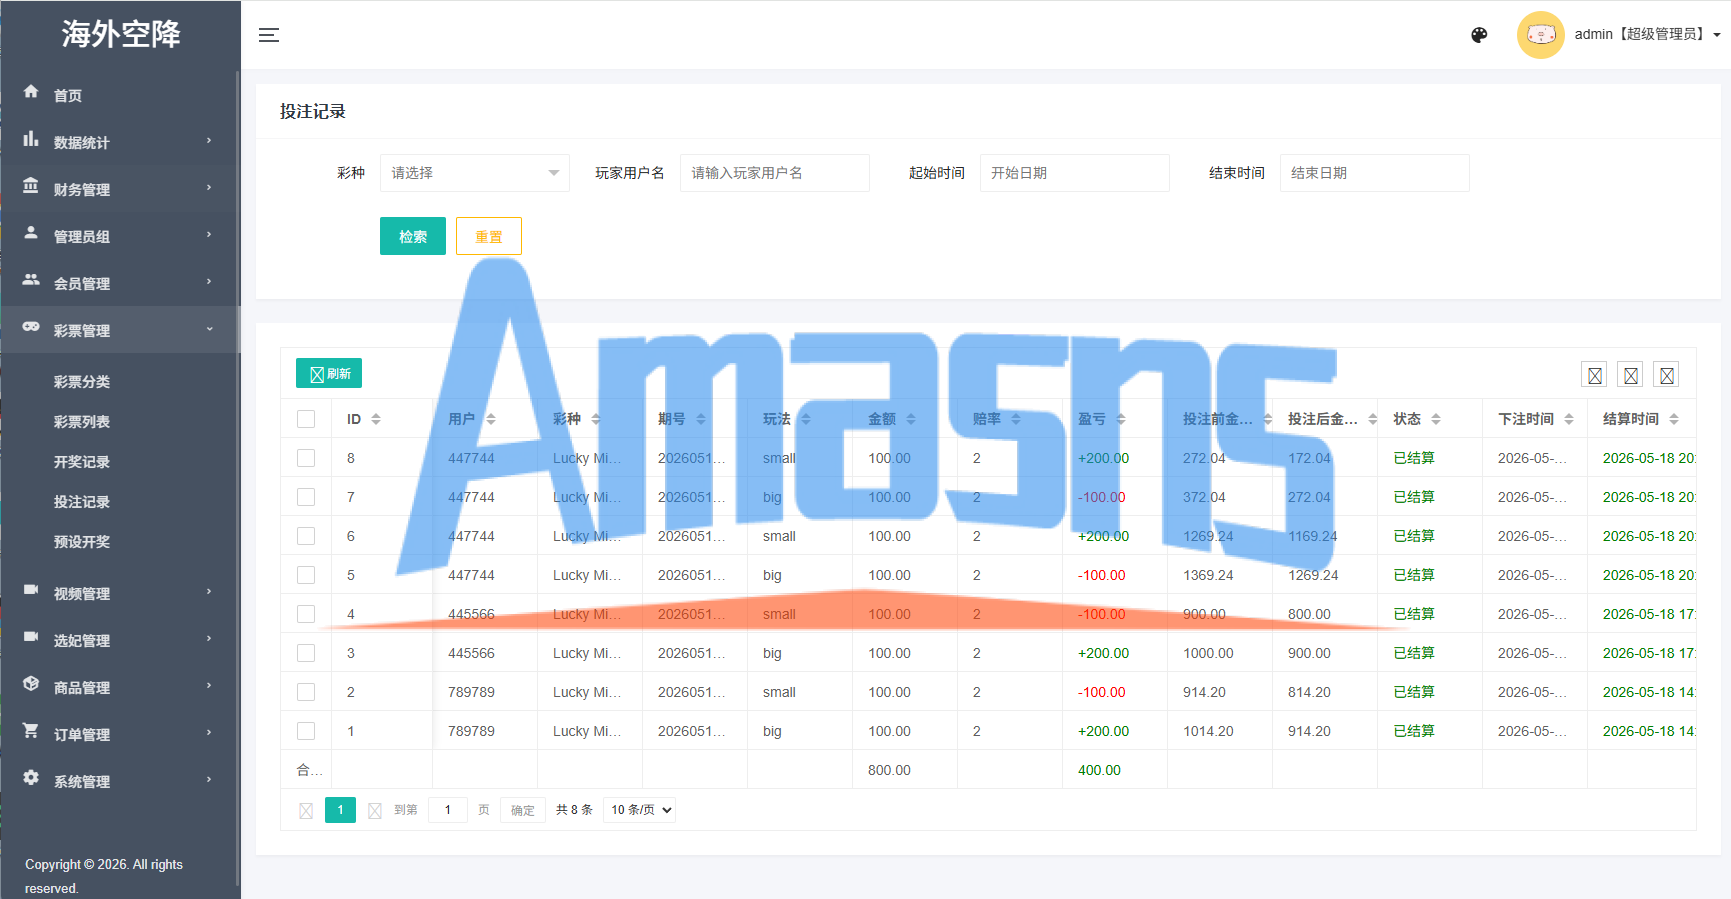Viewport: 1731px width, 899px height.
Task: Open the theme color palette icon
Action: click(x=1479, y=35)
